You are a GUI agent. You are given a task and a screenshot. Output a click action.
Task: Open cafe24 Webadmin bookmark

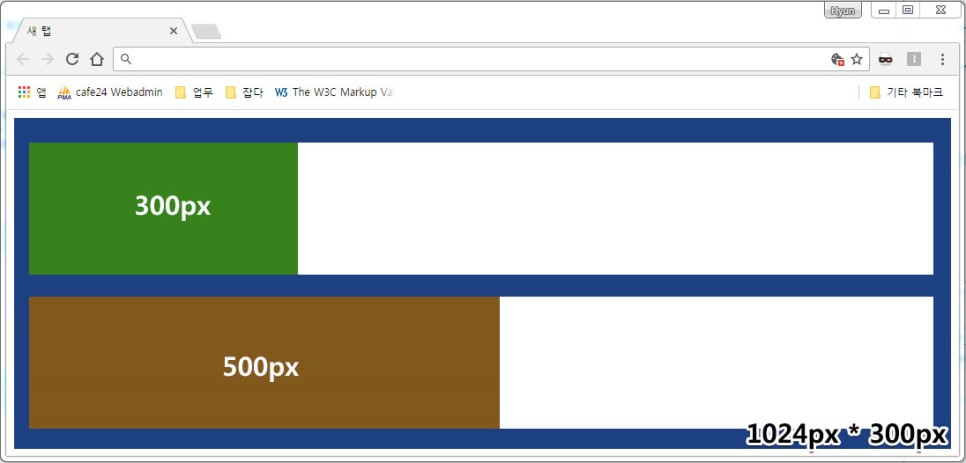click(110, 92)
